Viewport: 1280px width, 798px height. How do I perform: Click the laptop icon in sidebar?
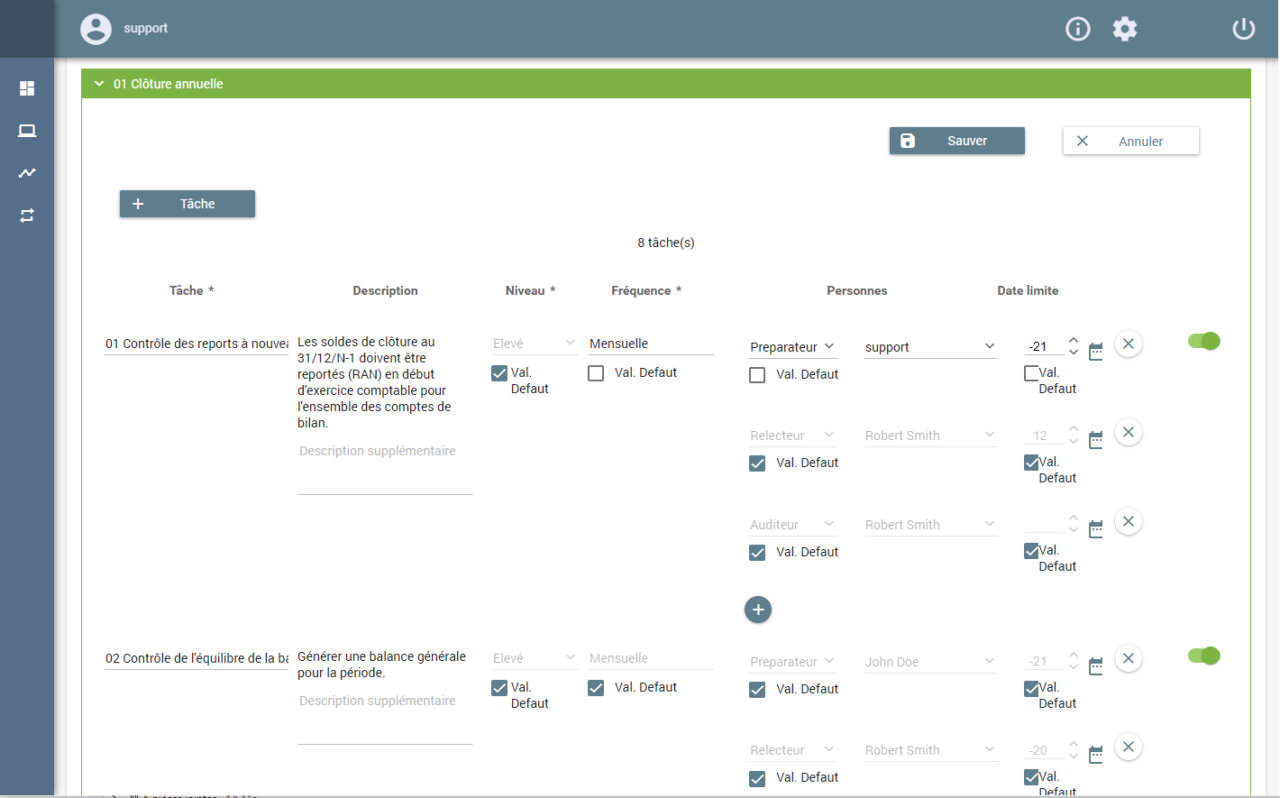tap(27, 131)
